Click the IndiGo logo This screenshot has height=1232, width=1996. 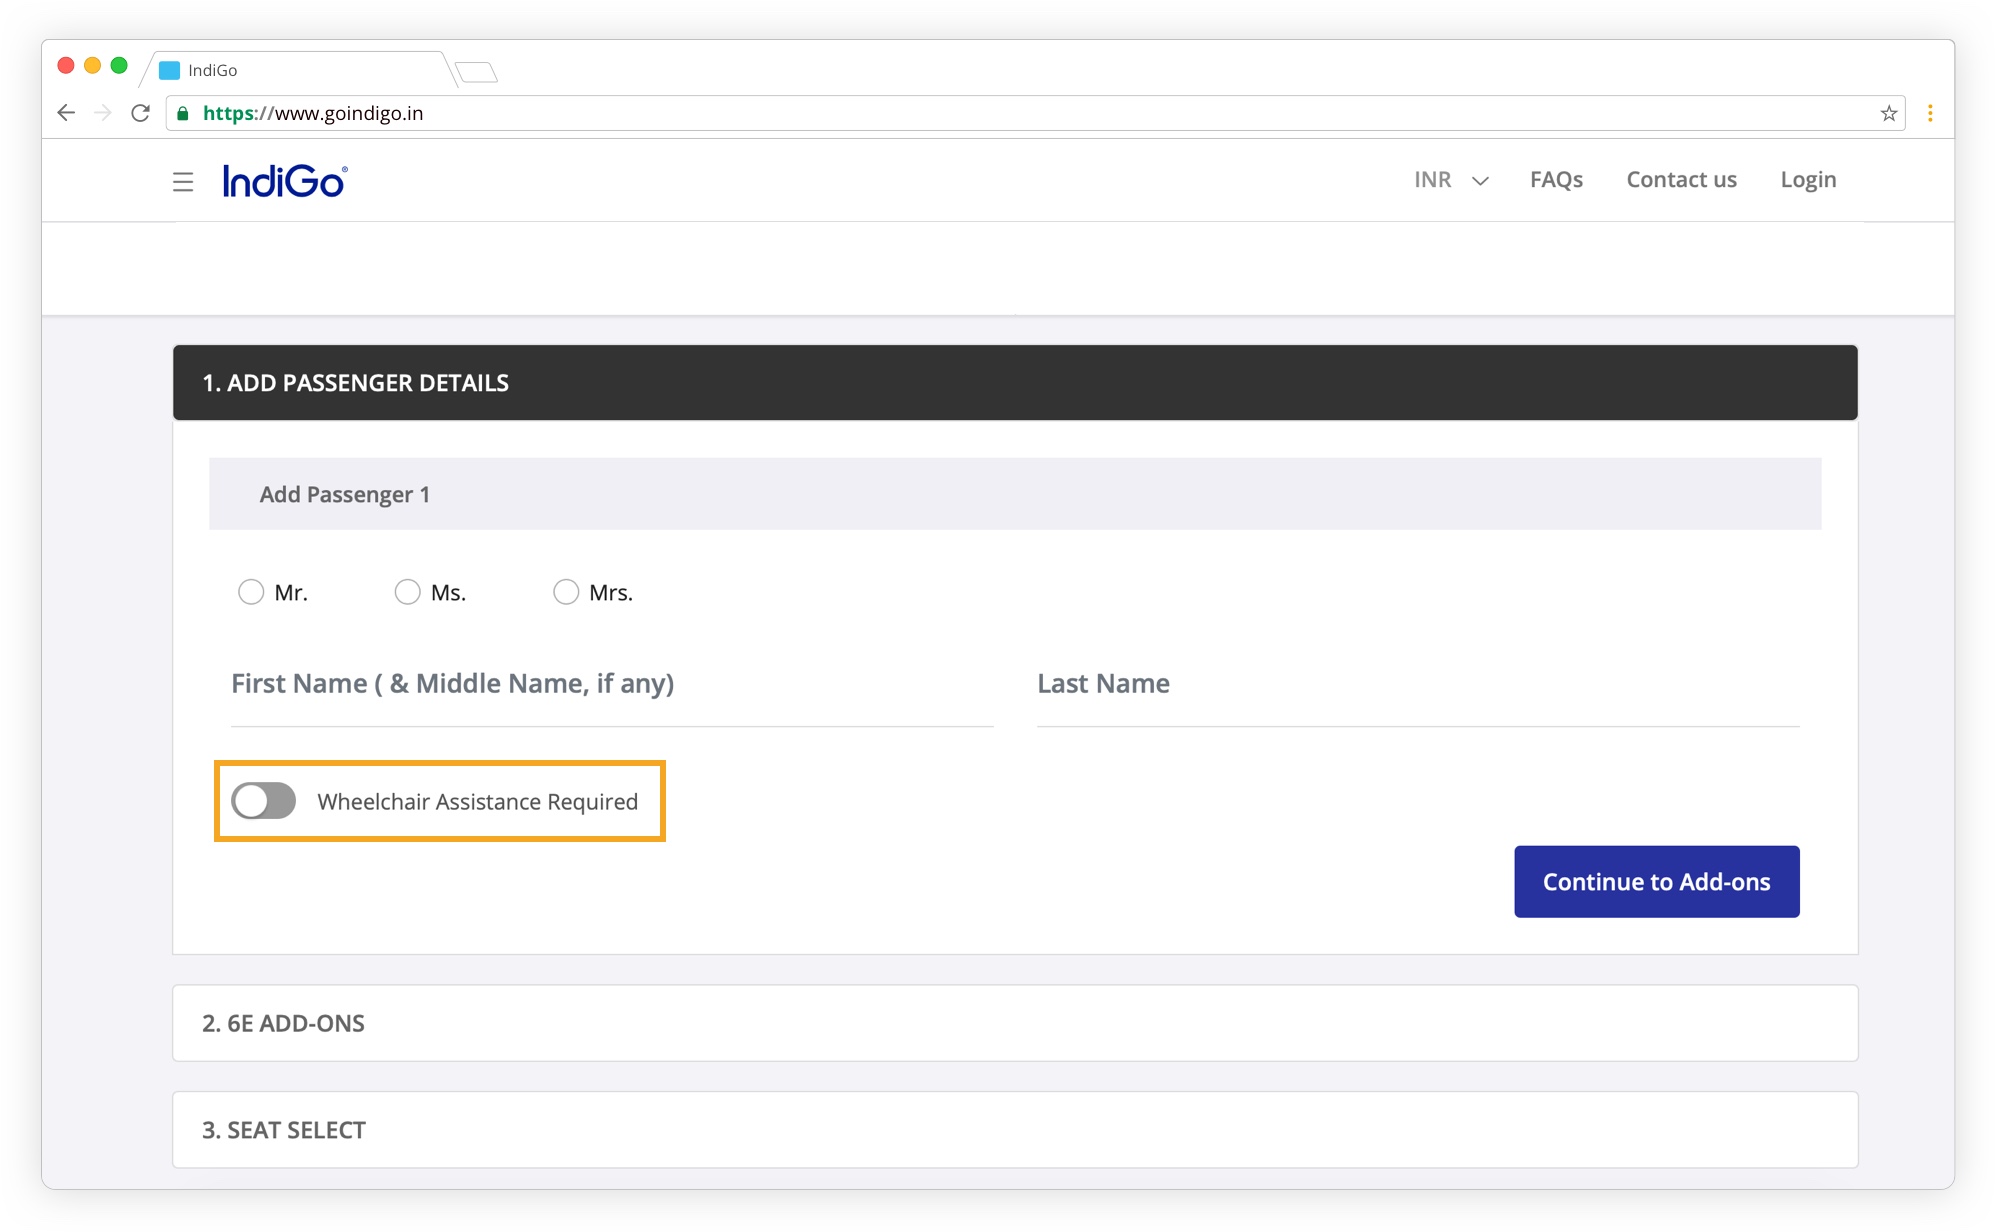tap(285, 181)
